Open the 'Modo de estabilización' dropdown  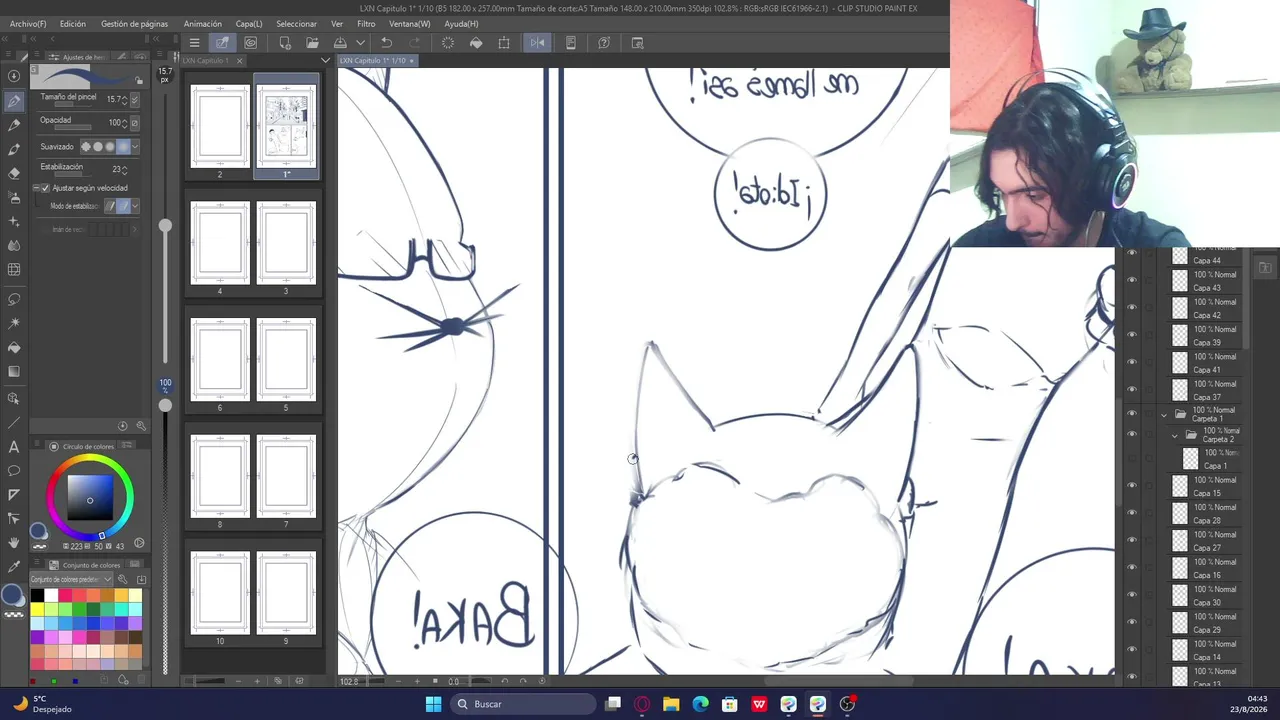(135, 206)
